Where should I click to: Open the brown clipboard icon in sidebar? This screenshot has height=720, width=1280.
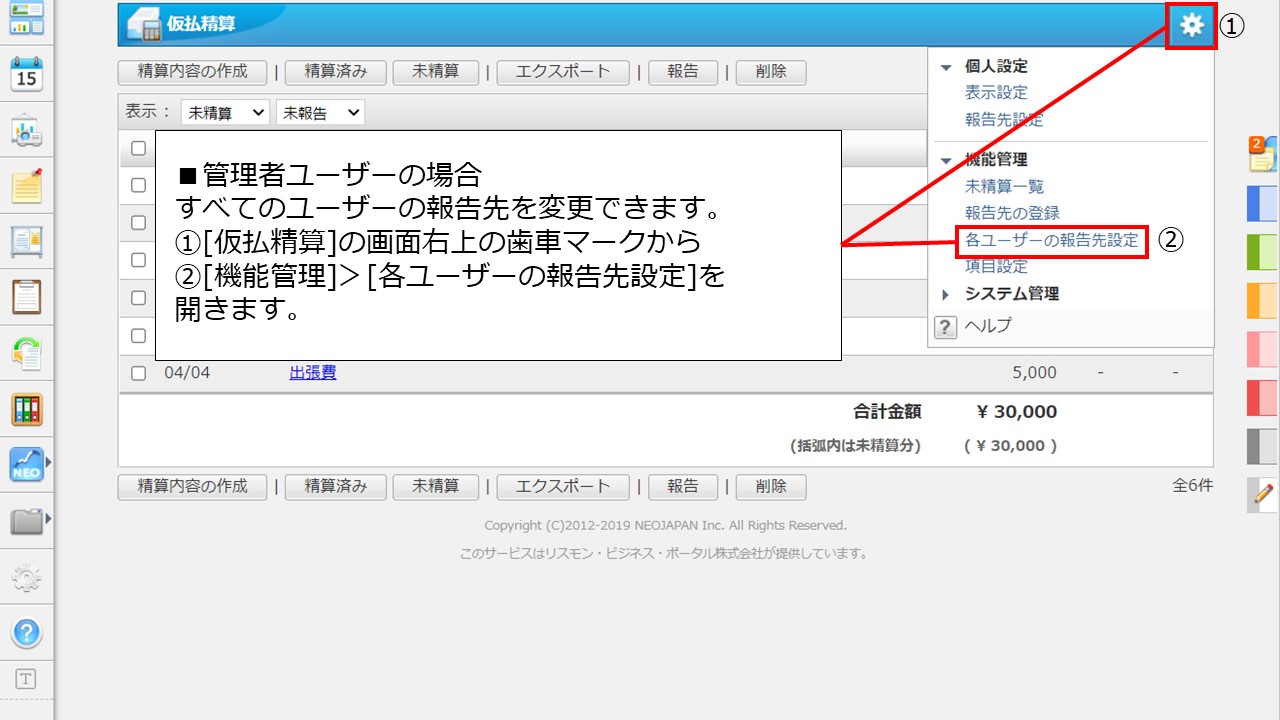tap(27, 297)
